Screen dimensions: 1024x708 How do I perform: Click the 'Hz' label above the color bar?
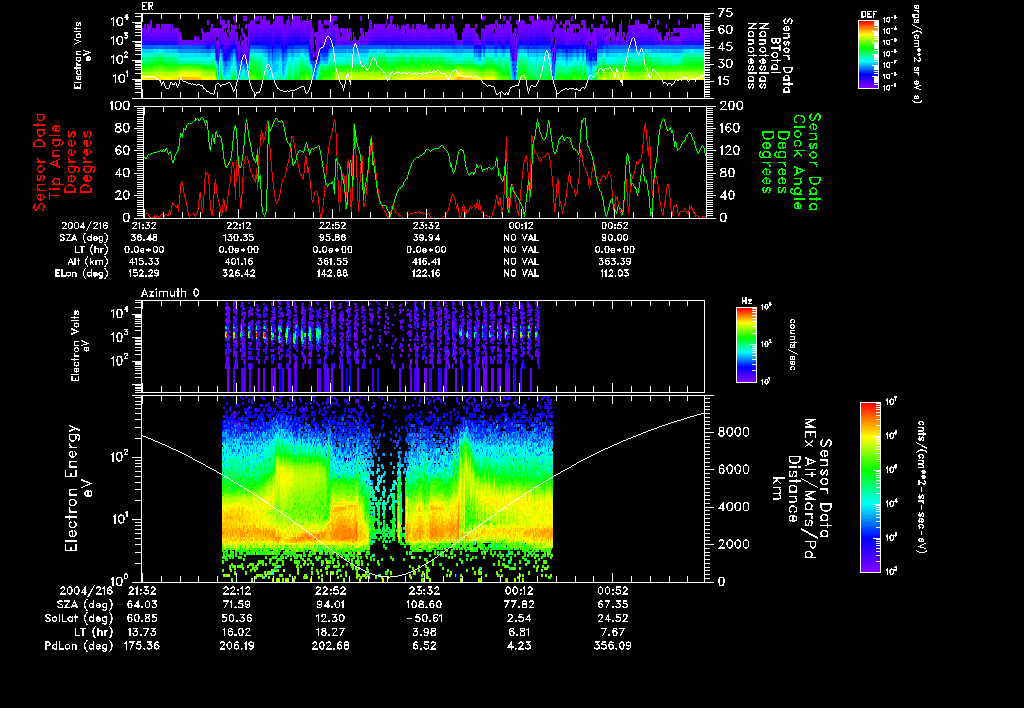[x=746, y=301]
